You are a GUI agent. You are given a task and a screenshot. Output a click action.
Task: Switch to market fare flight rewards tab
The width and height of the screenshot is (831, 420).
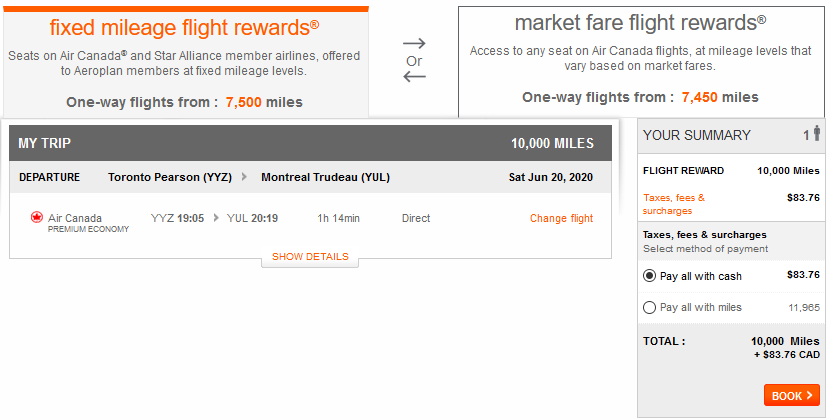coord(641,62)
